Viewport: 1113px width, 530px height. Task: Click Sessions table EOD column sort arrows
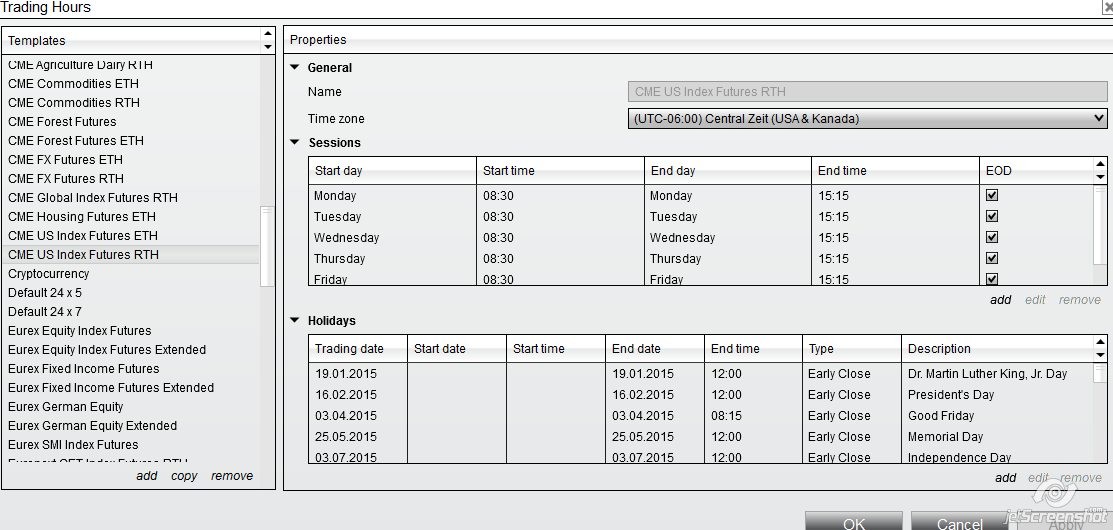[x=1100, y=170]
